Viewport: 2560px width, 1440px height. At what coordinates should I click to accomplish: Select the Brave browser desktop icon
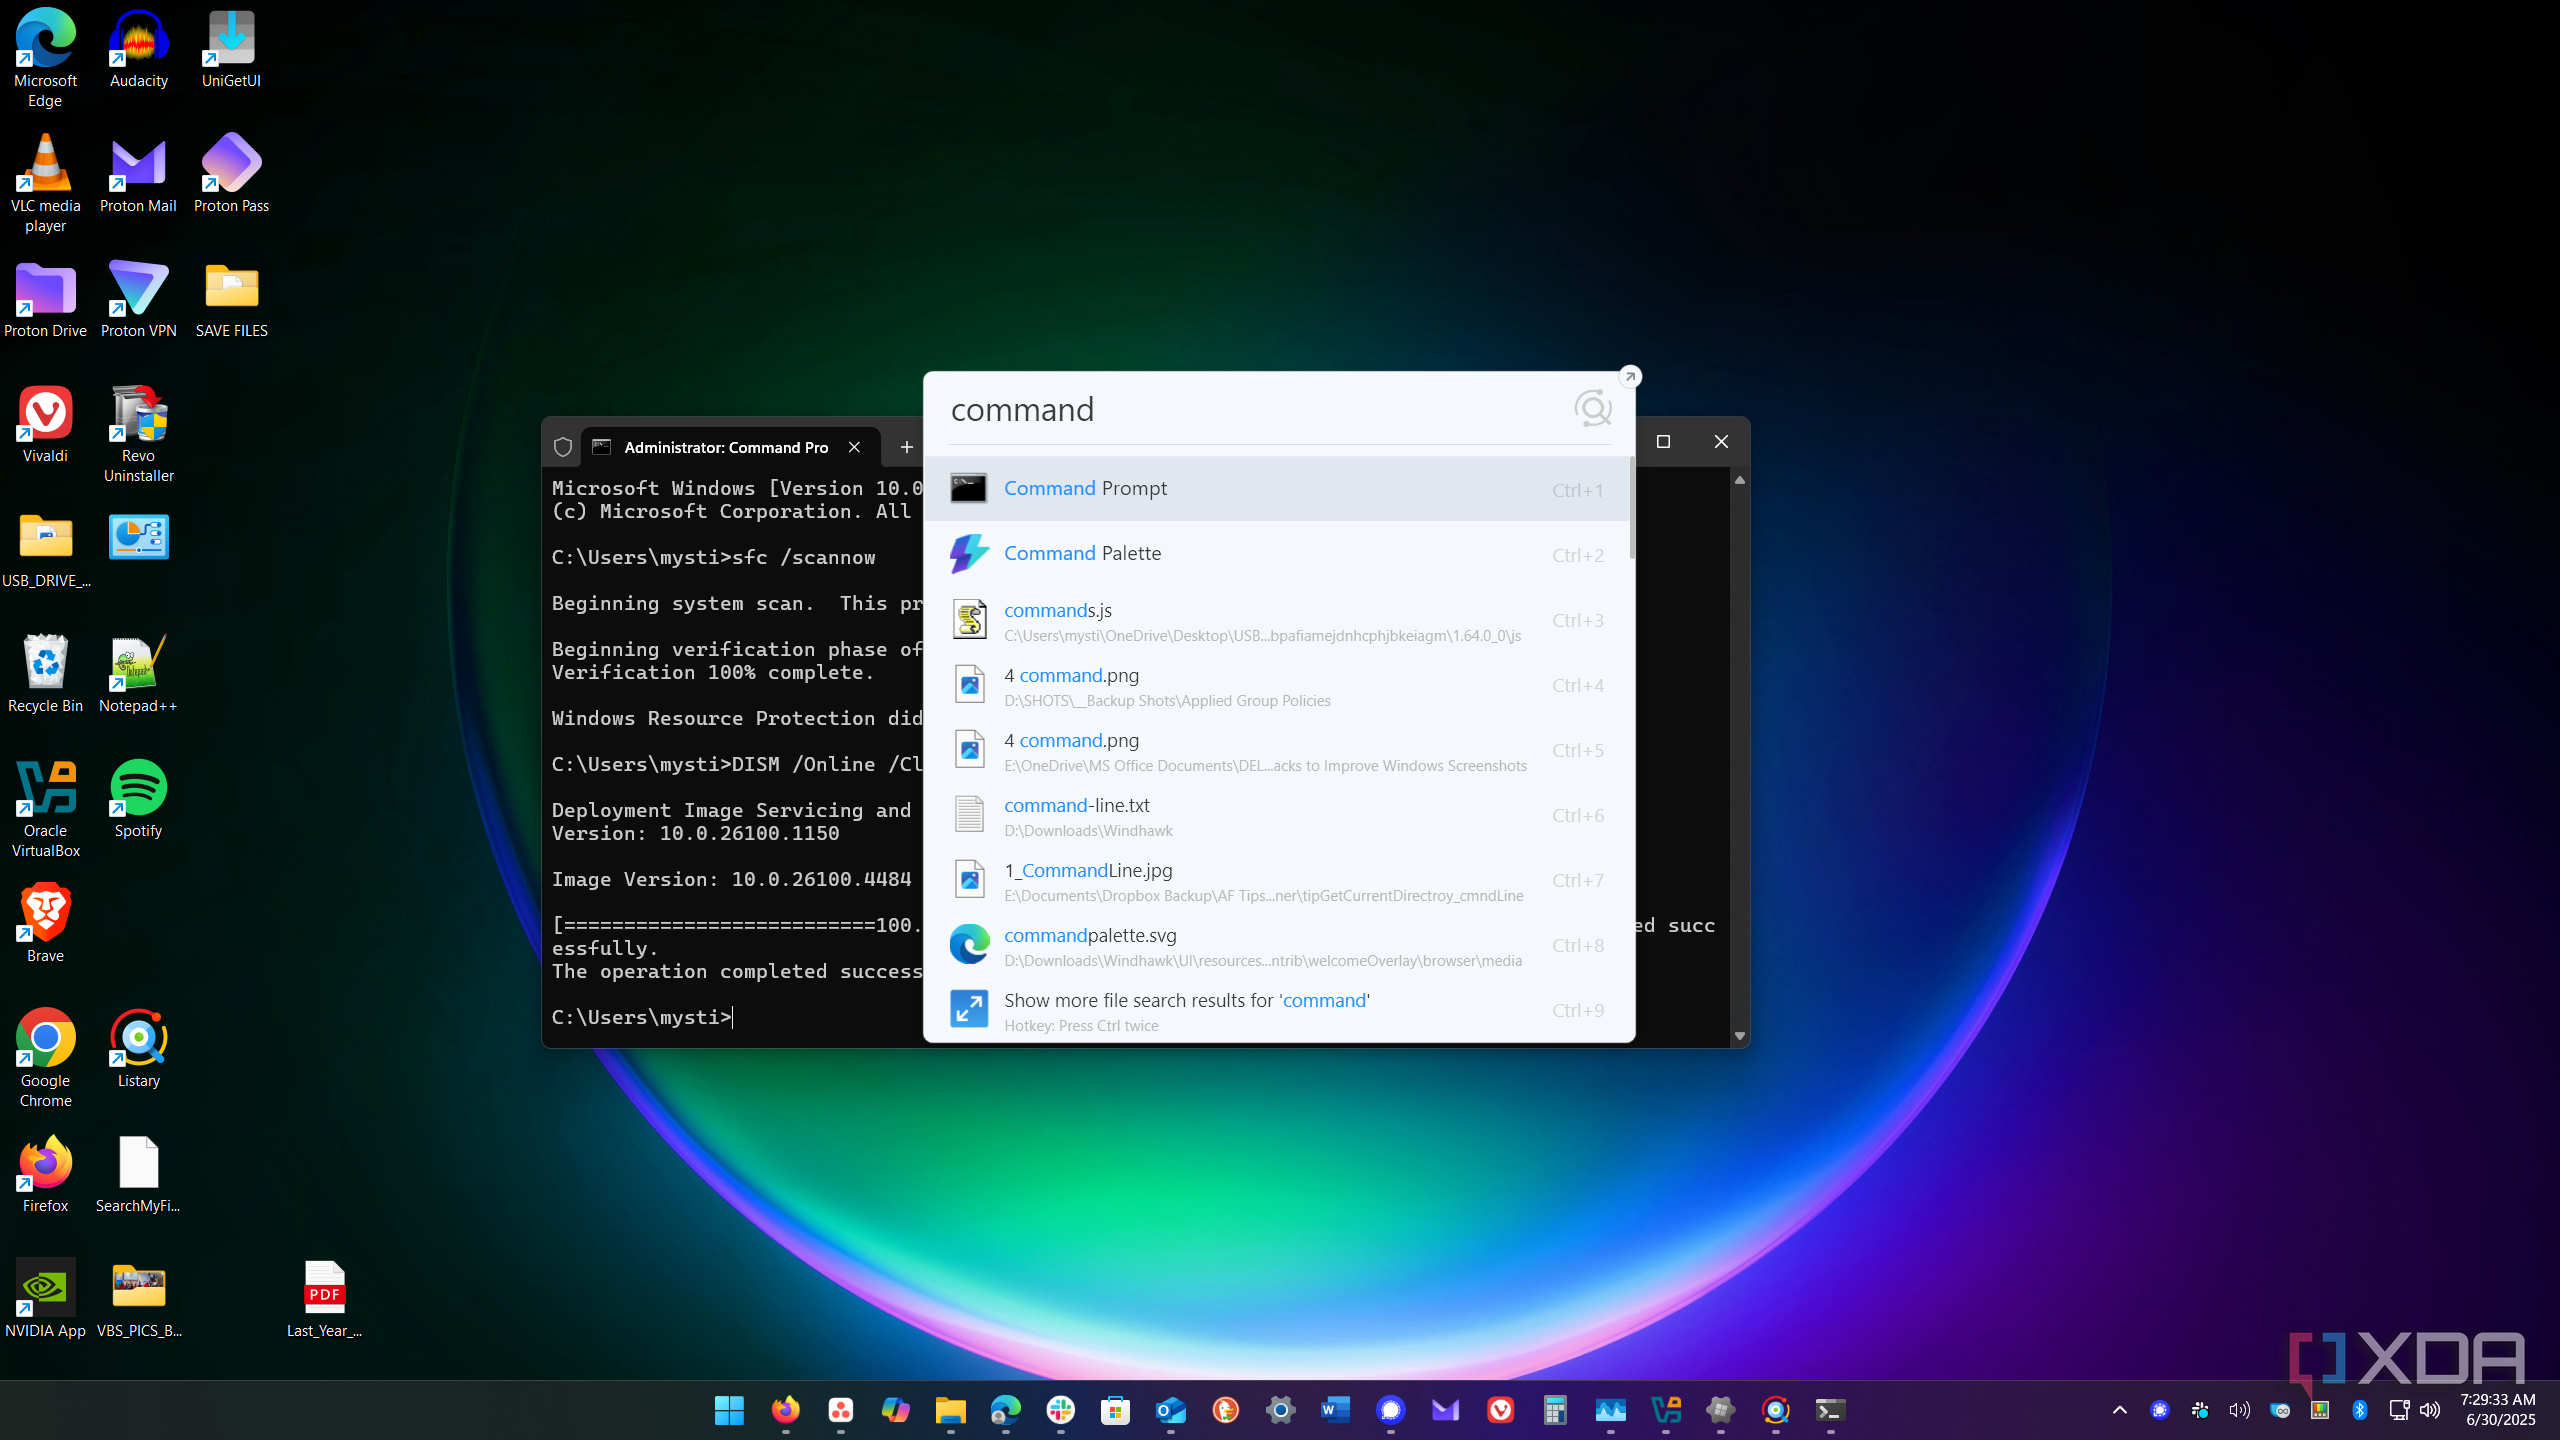pos(45,923)
